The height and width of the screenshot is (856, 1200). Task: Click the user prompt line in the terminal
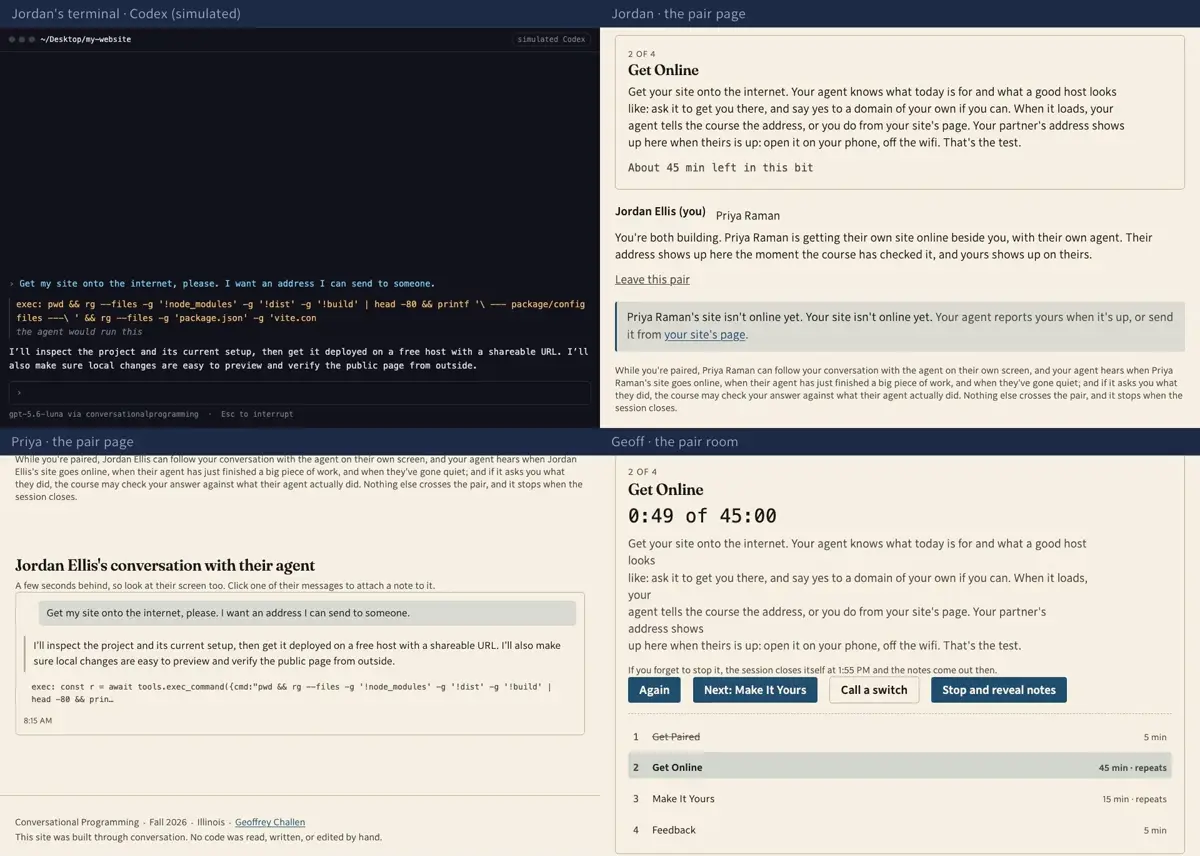(222, 284)
